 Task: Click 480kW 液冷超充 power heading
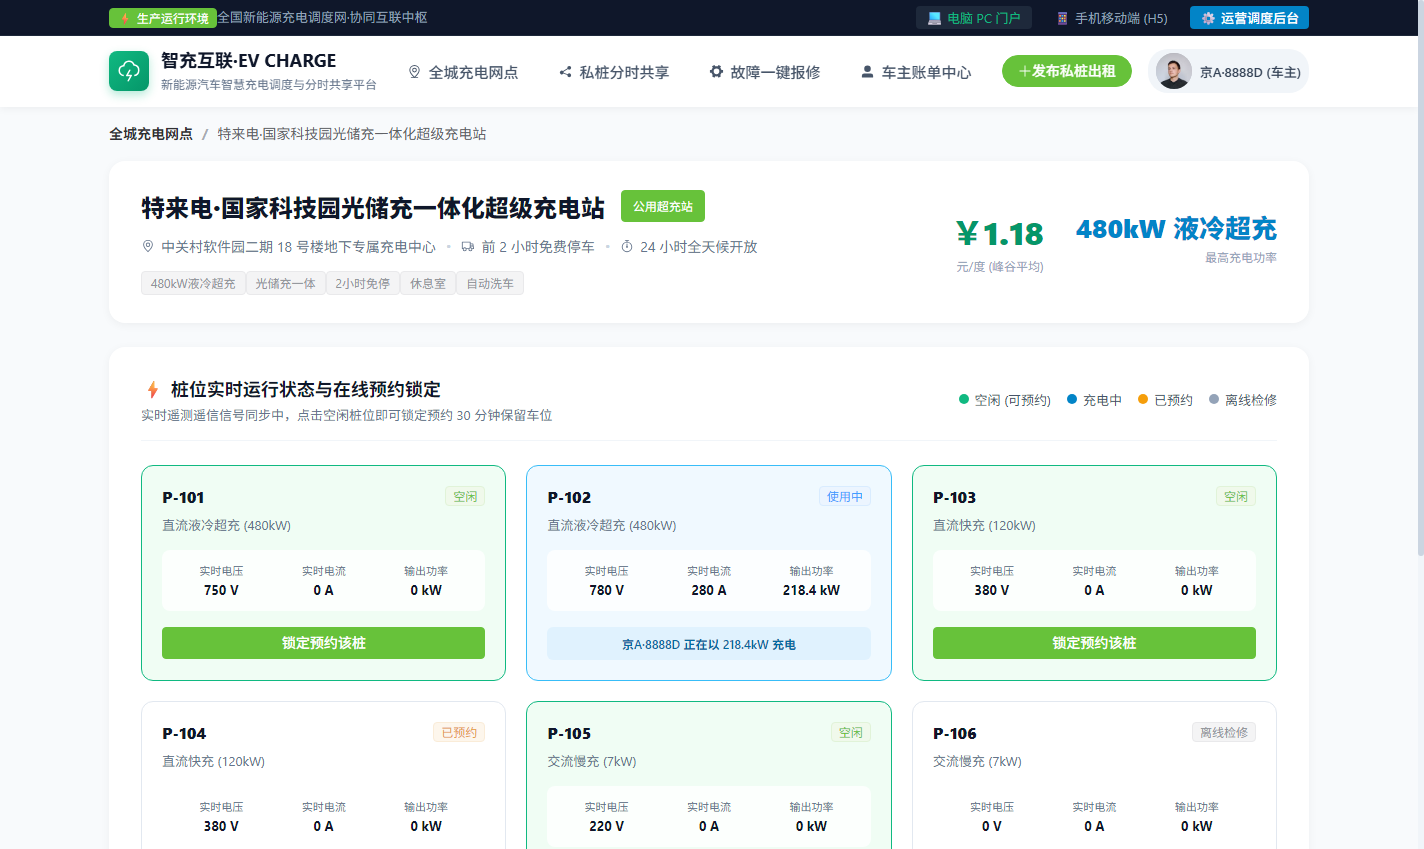coord(1176,229)
